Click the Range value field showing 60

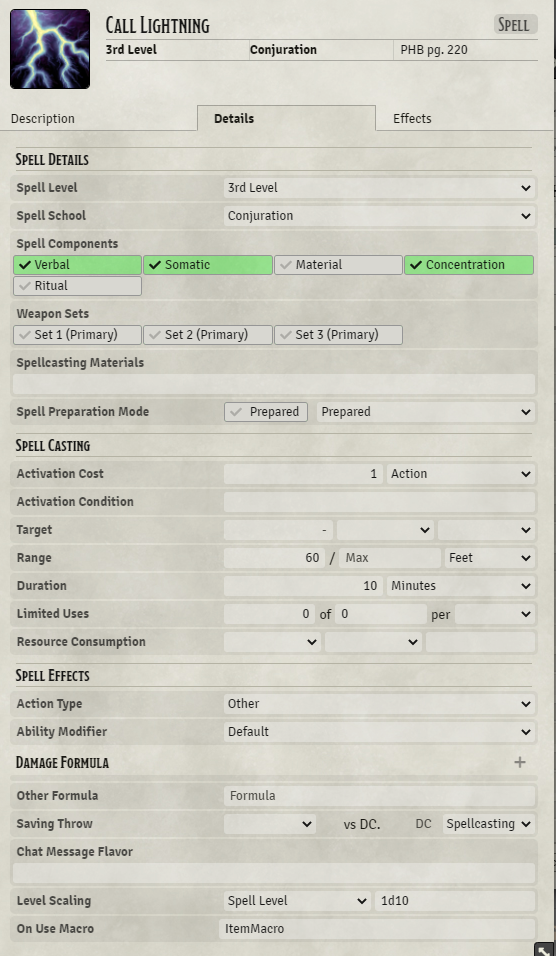274,558
